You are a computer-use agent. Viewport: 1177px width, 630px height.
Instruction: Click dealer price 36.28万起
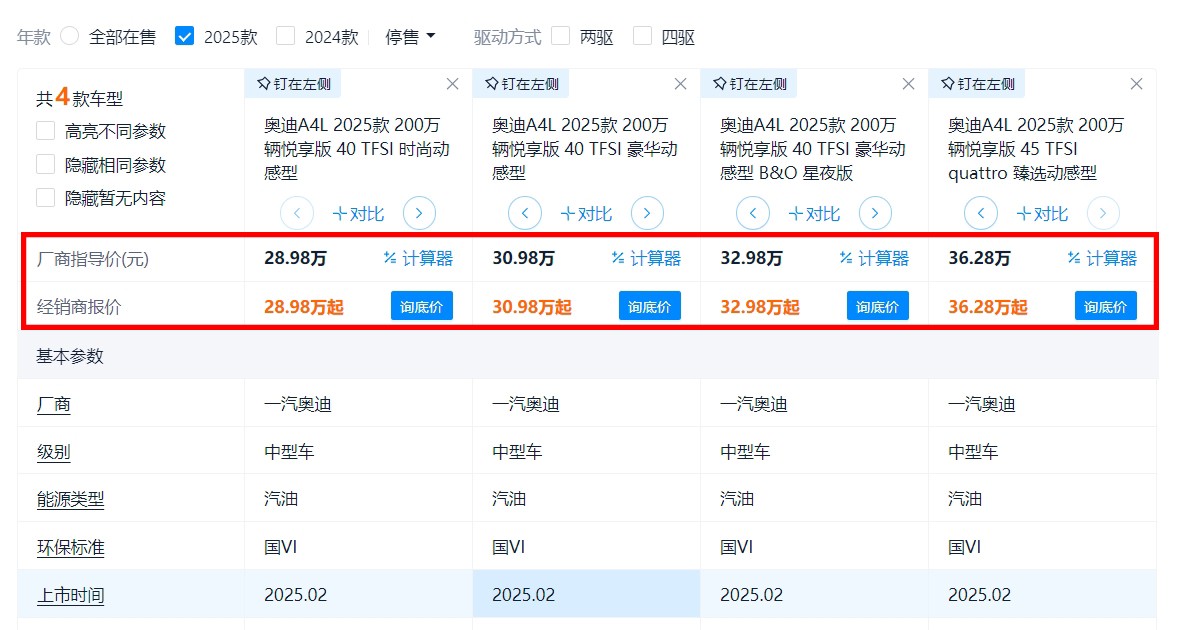(988, 307)
